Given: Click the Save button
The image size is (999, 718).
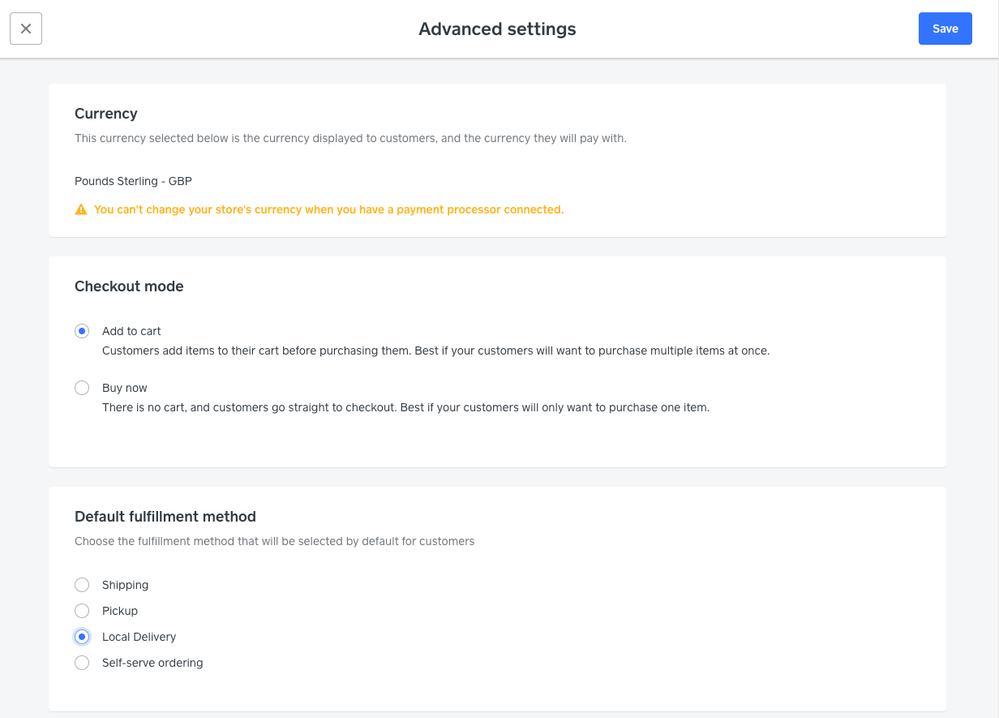Looking at the screenshot, I should [945, 29].
